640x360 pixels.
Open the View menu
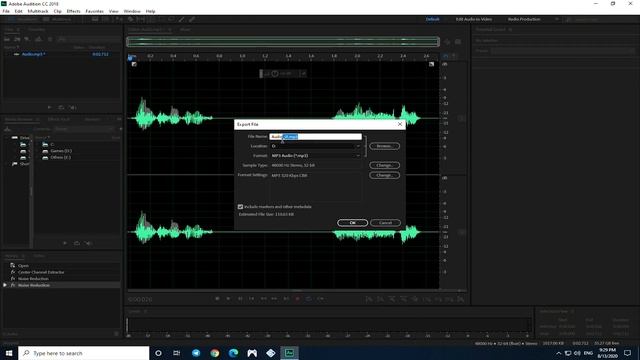pos(113,11)
